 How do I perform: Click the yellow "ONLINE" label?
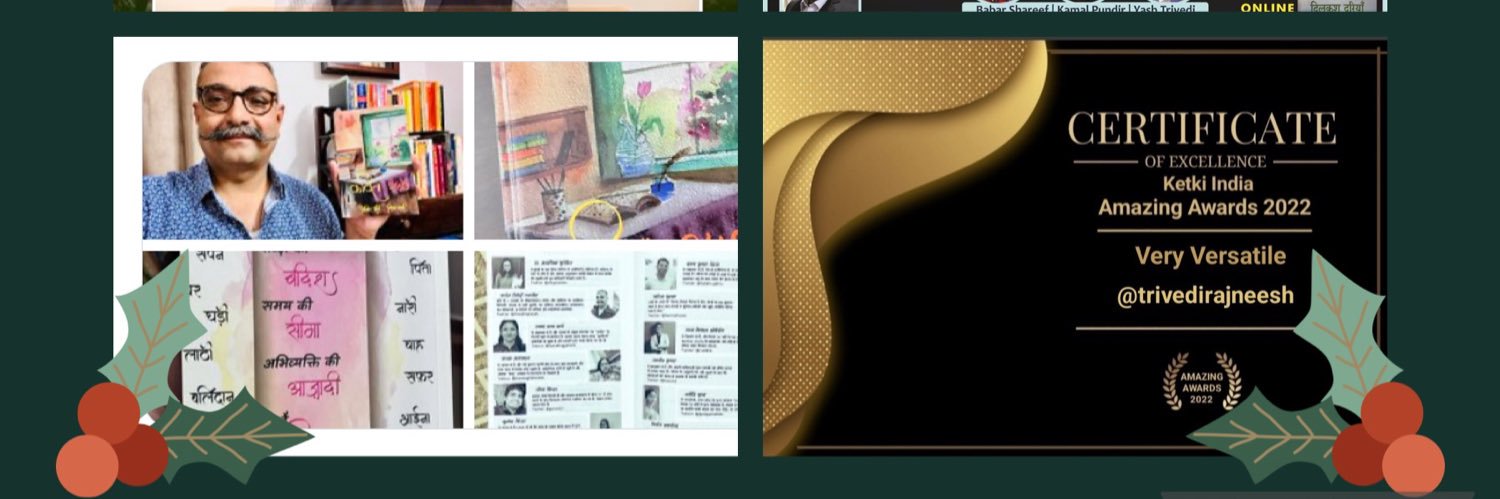(1267, 7)
